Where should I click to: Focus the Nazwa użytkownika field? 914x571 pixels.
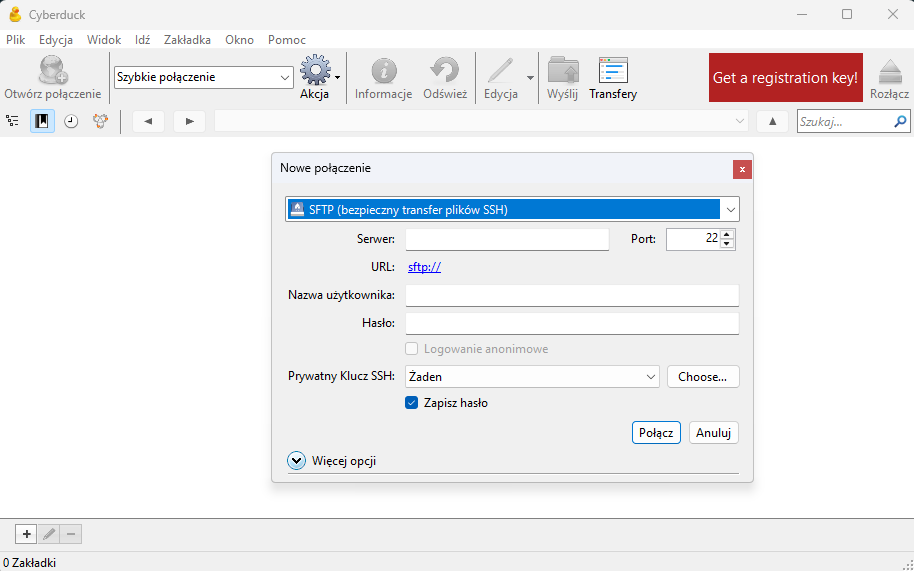572,295
